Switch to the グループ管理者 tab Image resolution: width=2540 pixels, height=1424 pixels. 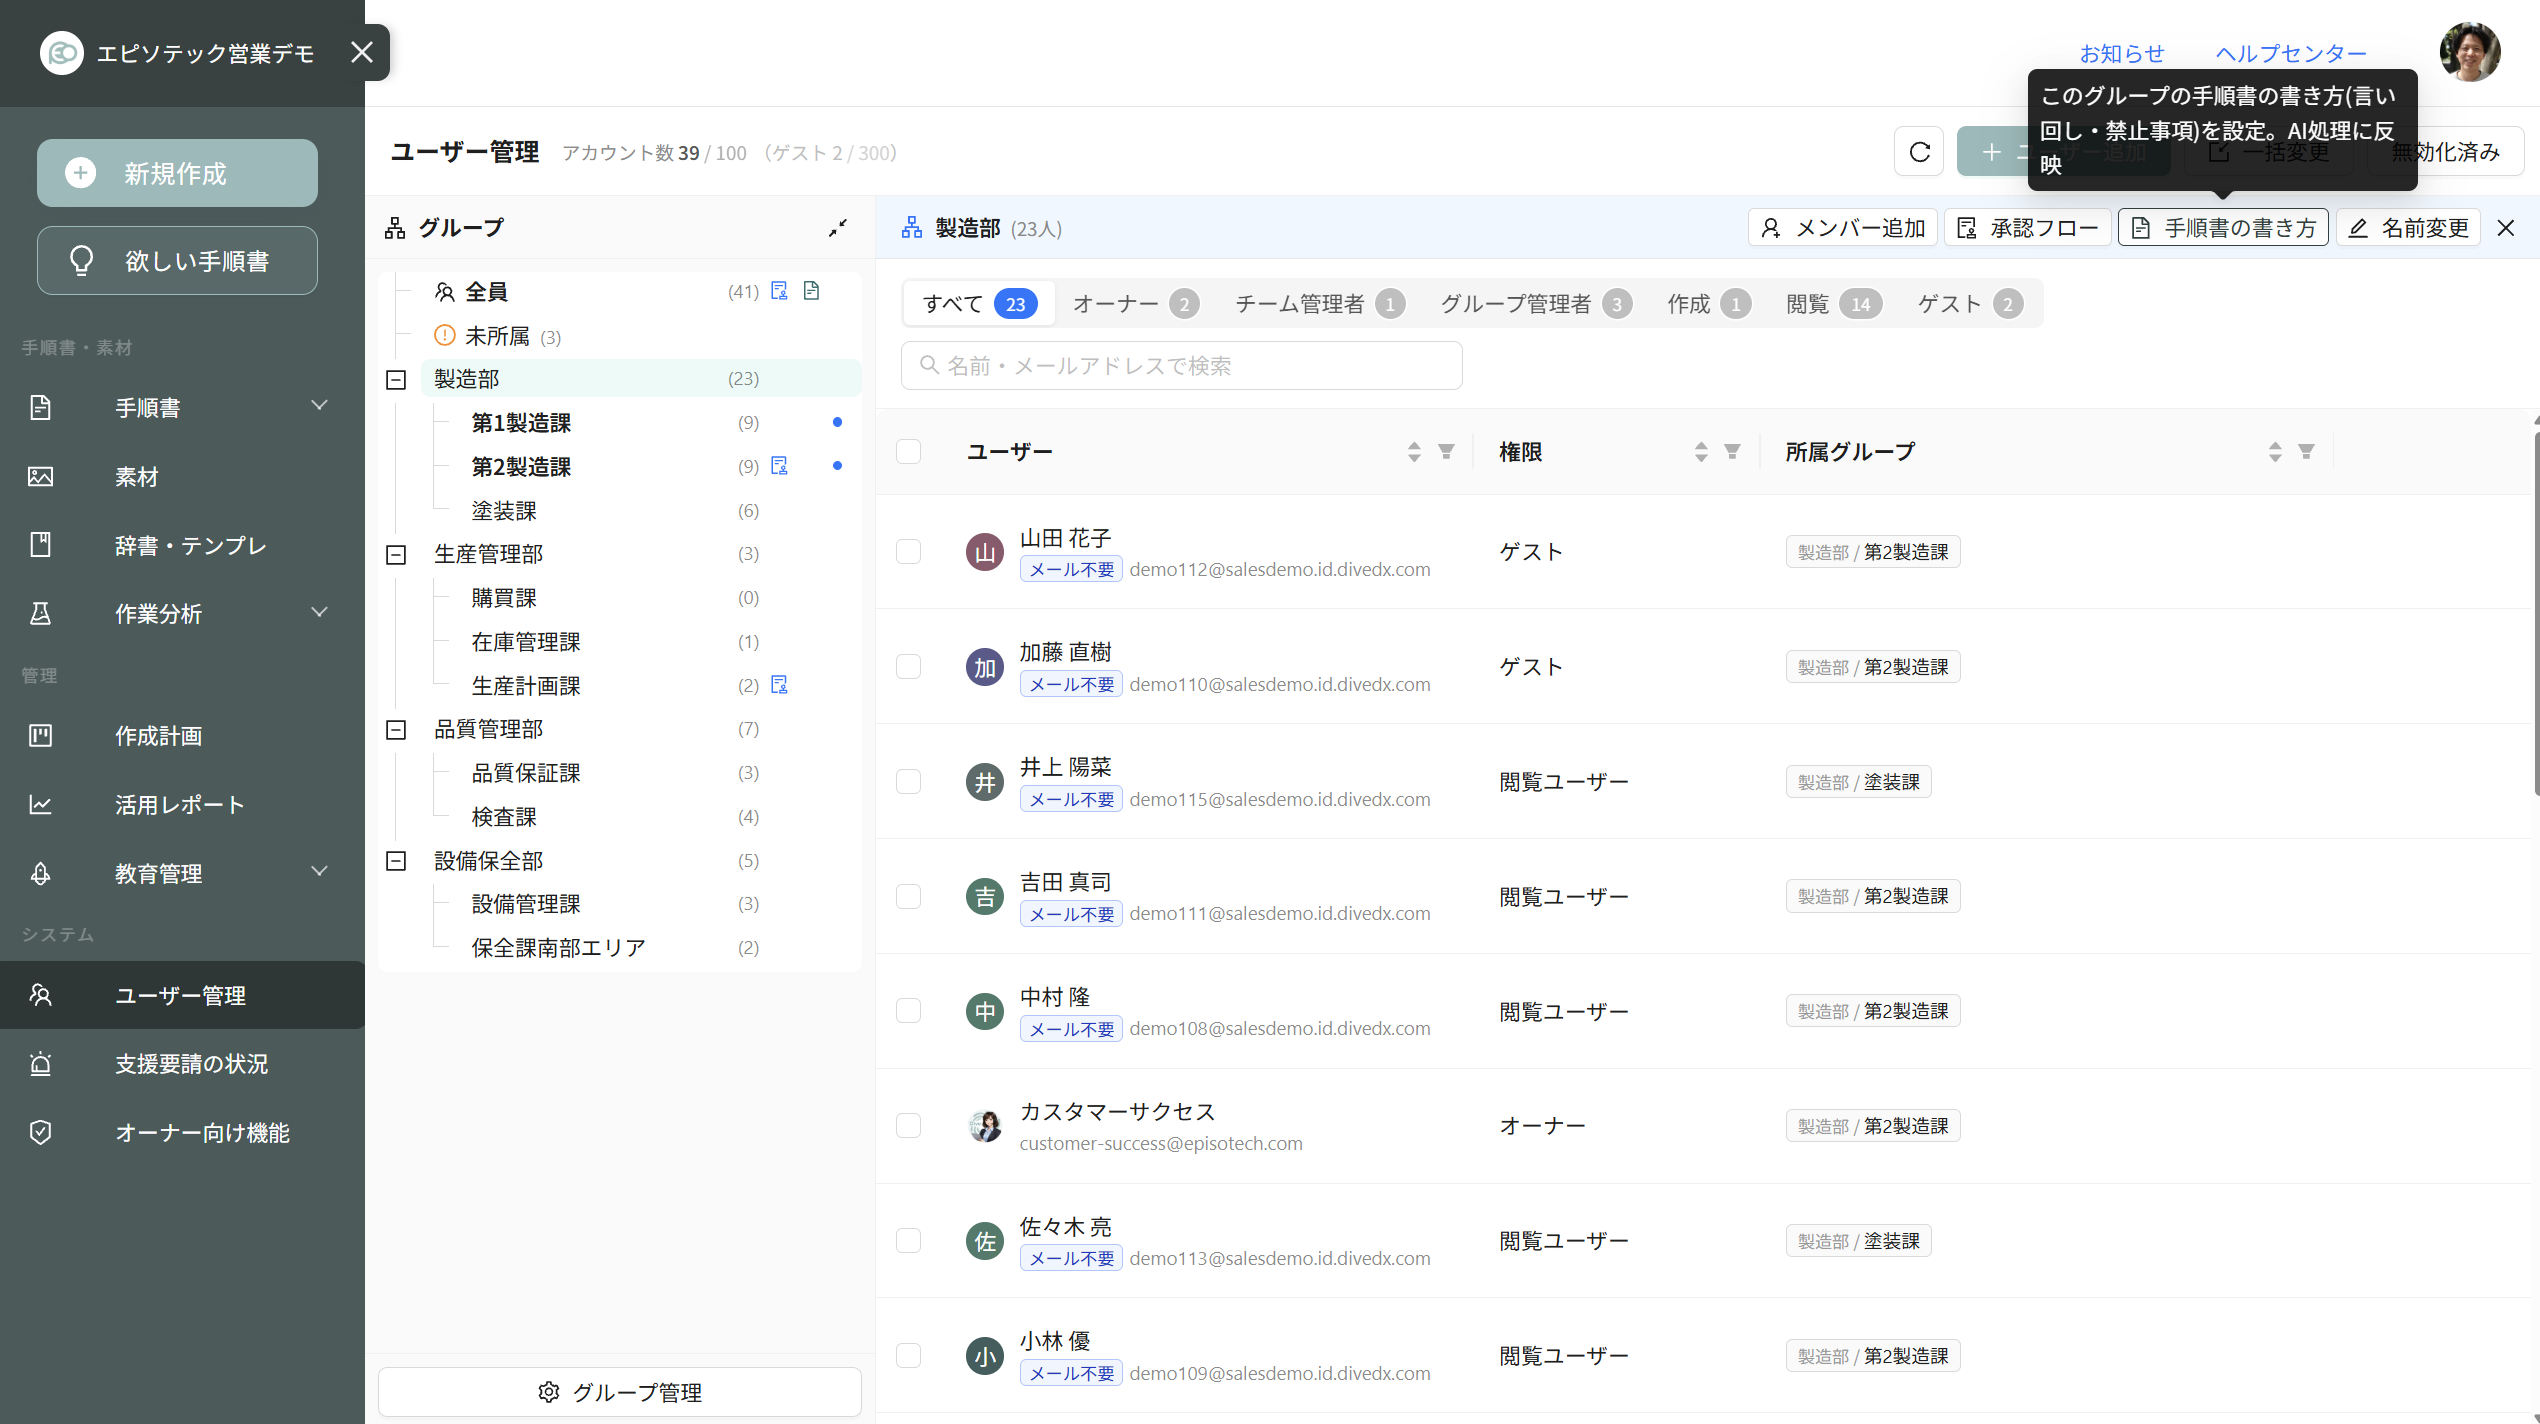[x=1535, y=304]
